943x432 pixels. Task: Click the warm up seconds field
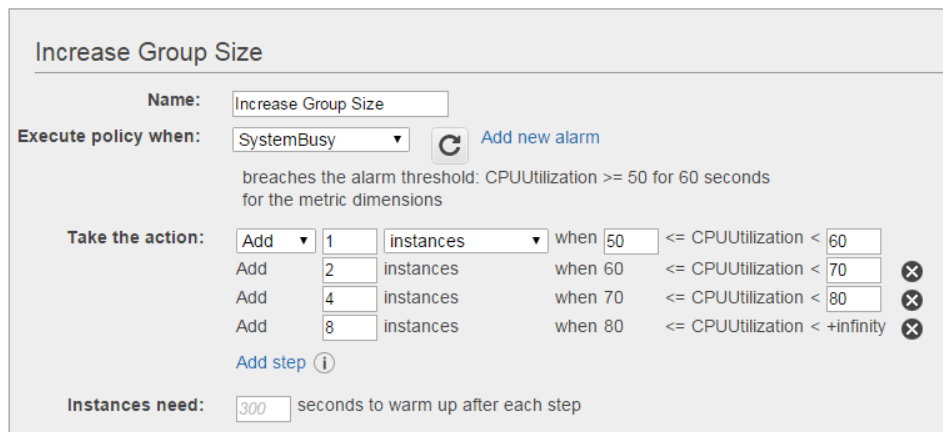pos(264,408)
